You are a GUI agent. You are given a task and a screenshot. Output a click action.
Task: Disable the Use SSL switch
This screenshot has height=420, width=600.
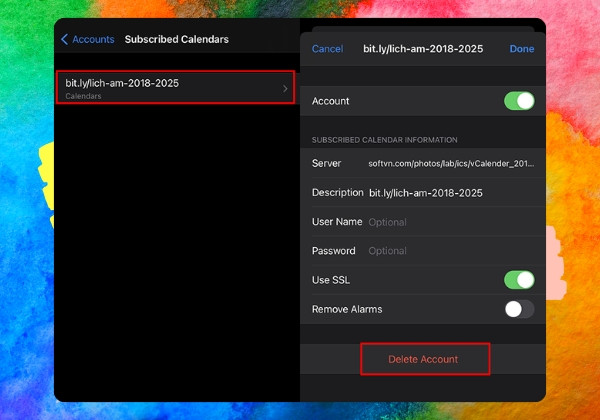pos(519,280)
